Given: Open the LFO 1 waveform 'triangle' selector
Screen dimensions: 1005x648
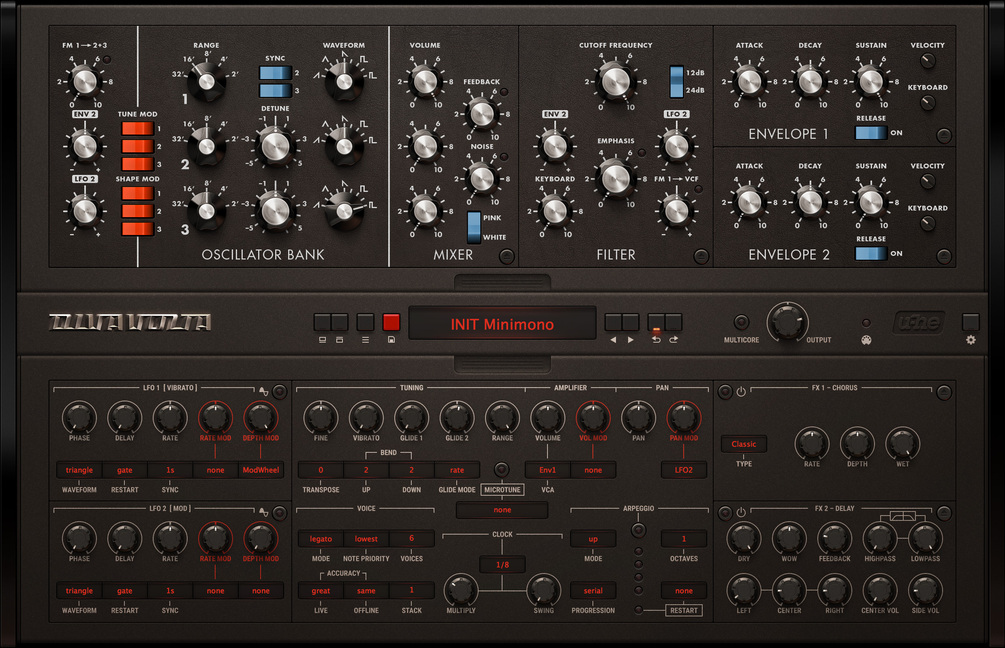Looking at the screenshot, I should click(x=79, y=470).
